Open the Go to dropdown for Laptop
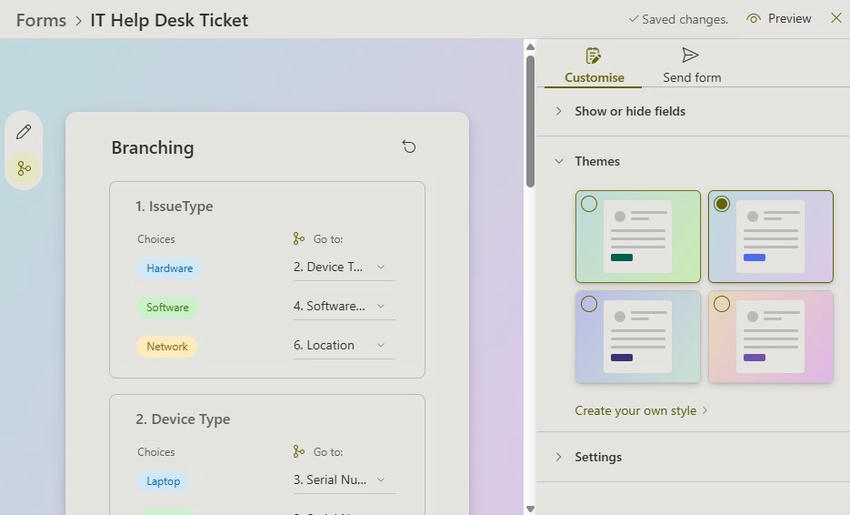 [344, 480]
